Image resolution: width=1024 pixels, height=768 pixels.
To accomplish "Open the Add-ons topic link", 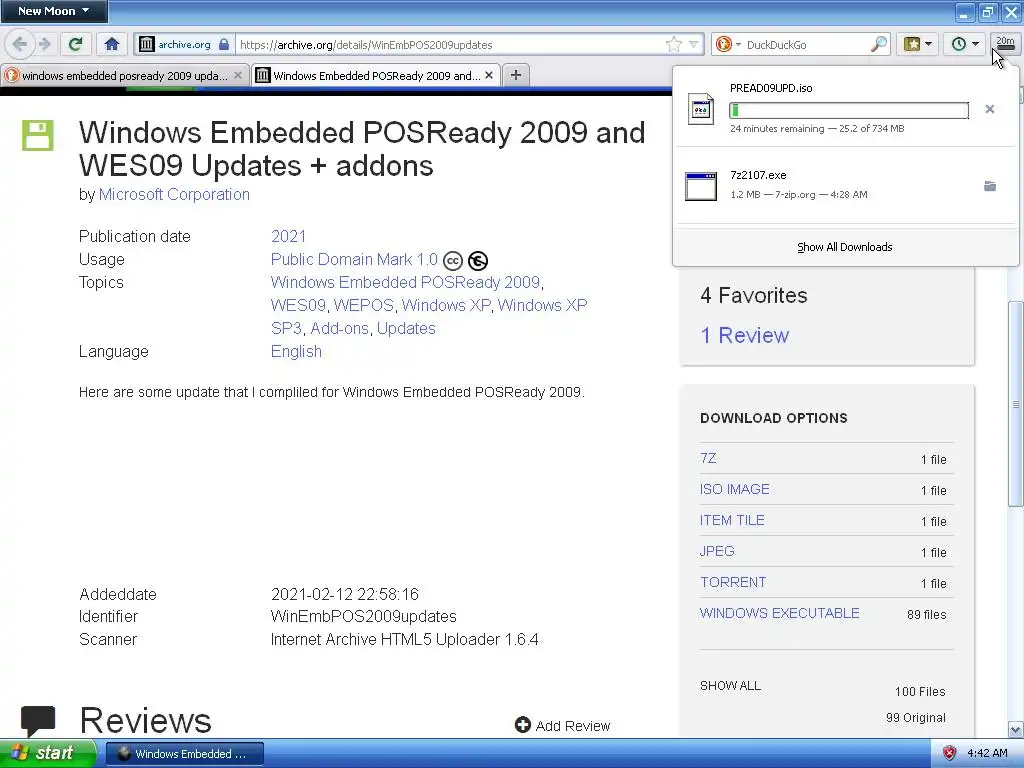I will 340,328.
